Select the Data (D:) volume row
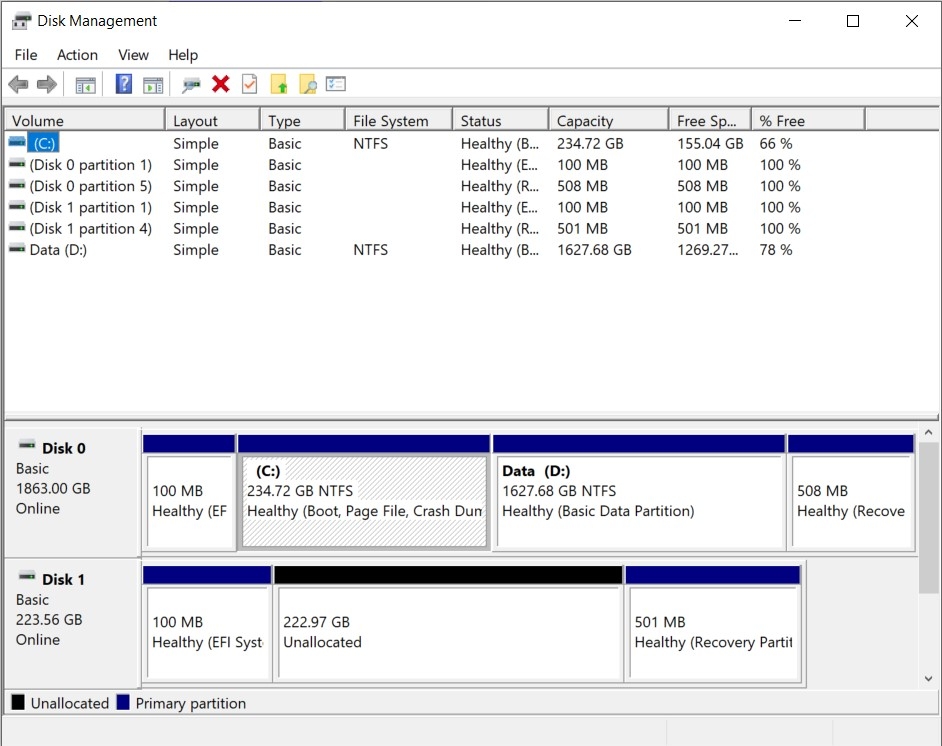The image size is (942, 746). click(x=435, y=249)
